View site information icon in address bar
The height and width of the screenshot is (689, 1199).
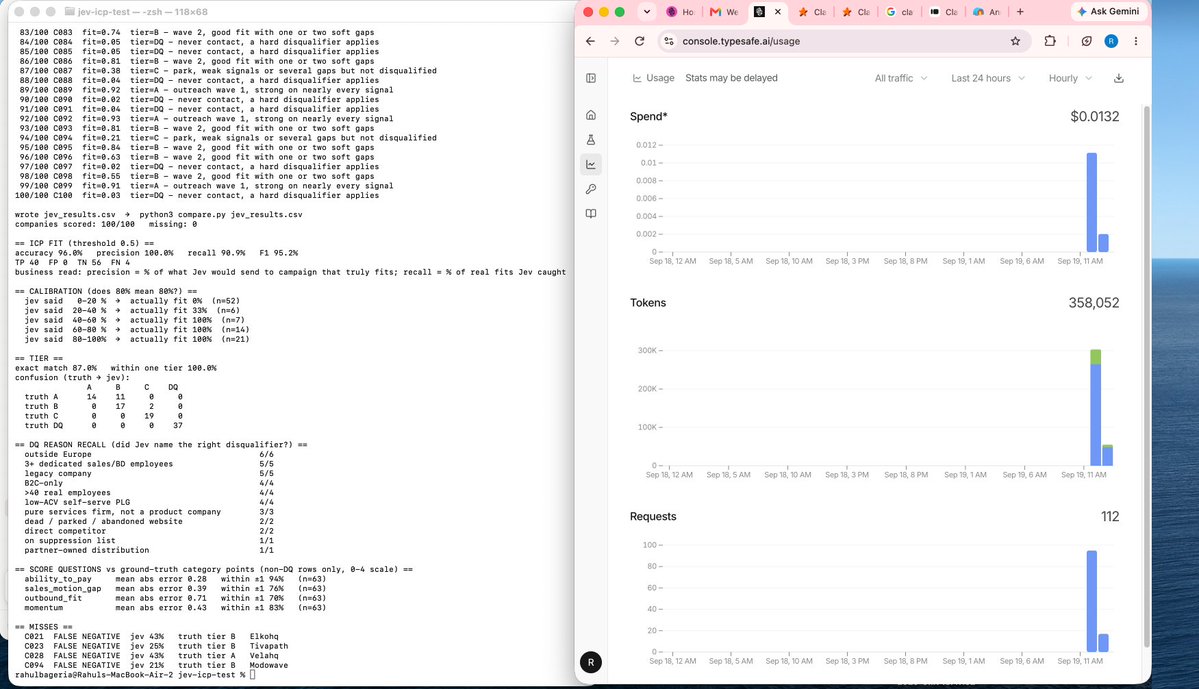point(669,41)
